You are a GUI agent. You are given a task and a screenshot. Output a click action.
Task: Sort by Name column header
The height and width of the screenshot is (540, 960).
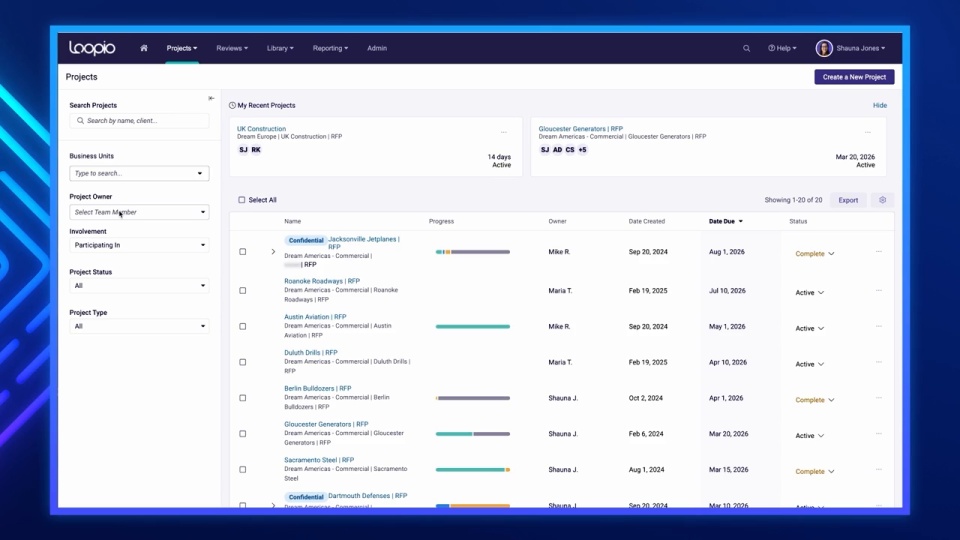click(293, 221)
